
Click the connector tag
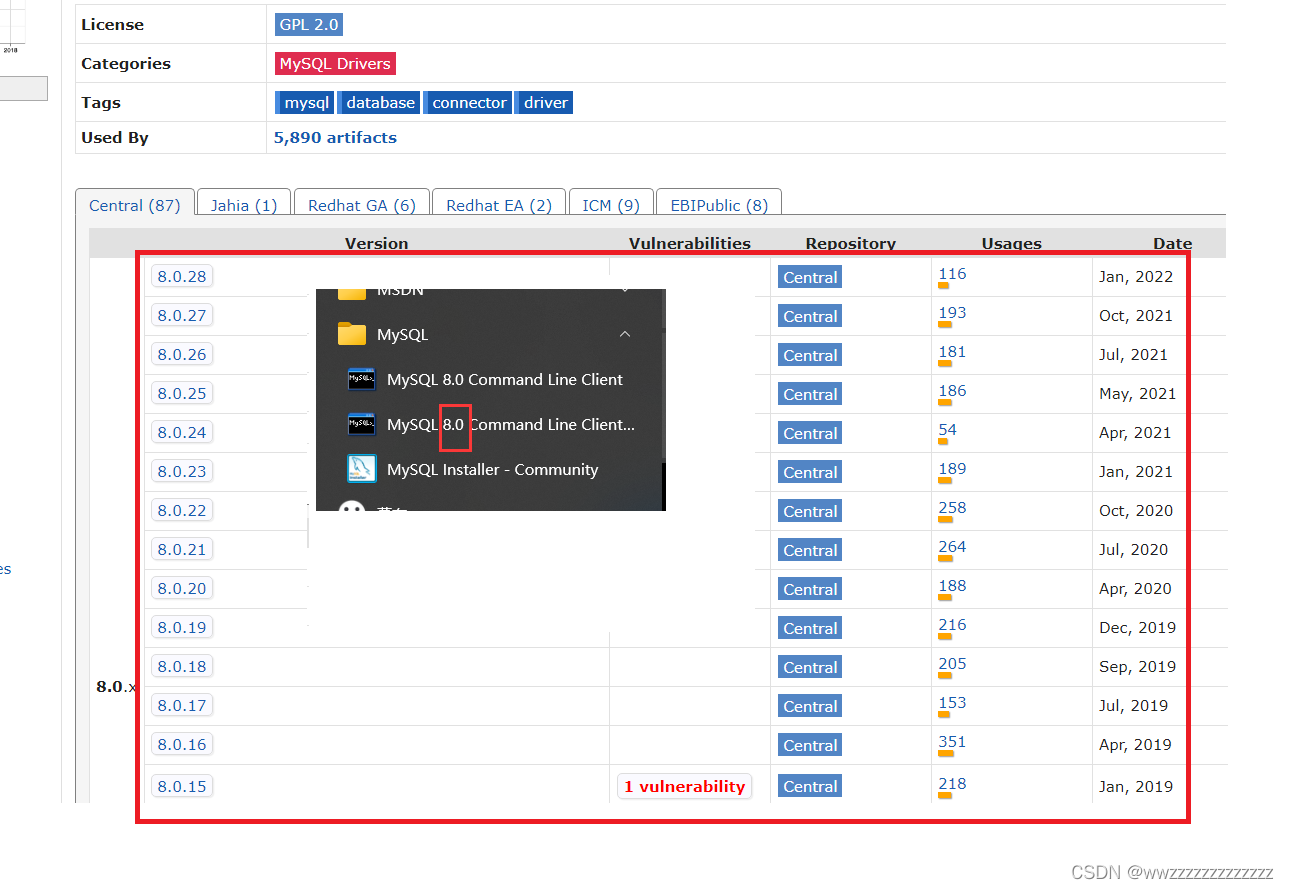pos(469,103)
